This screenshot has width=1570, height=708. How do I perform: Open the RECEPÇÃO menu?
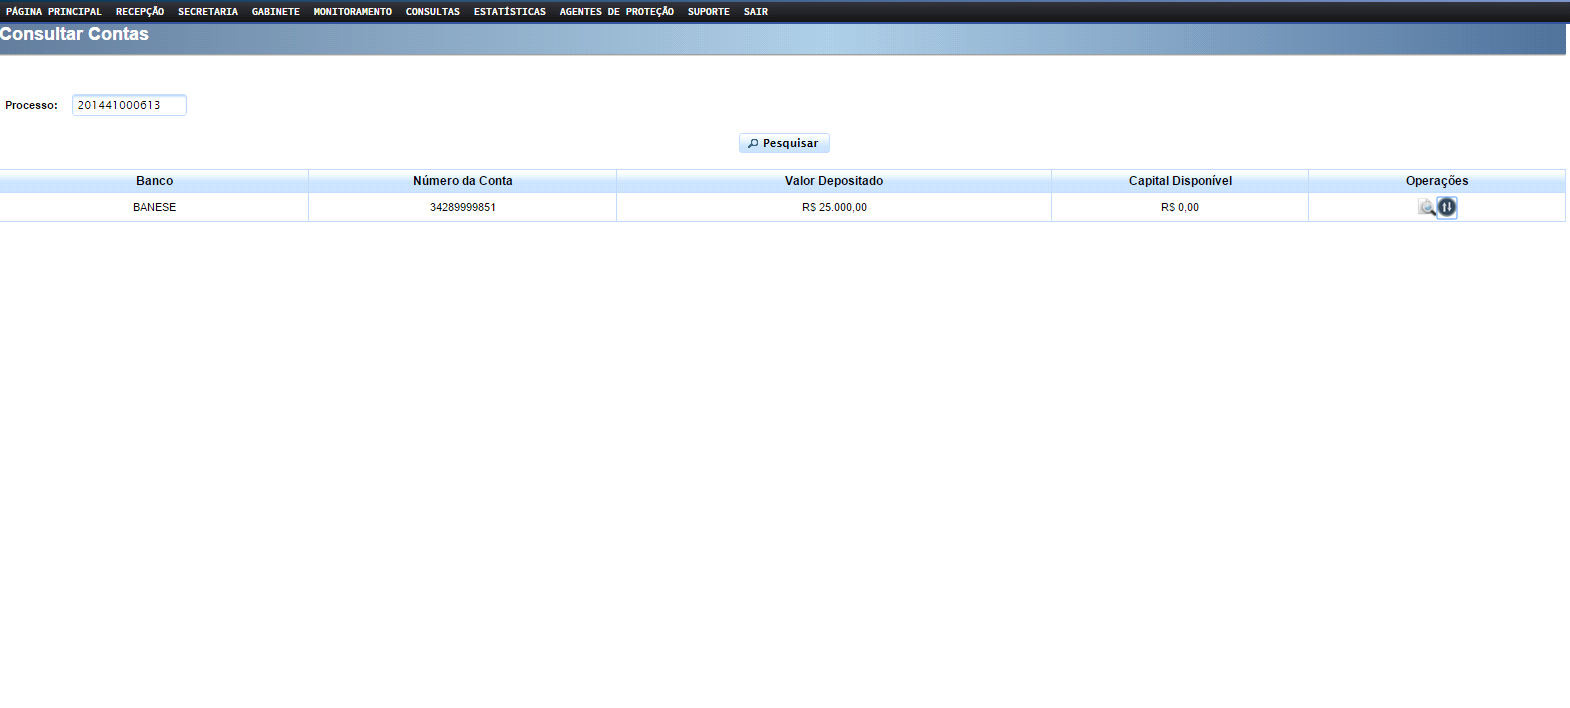click(x=140, y=12)
